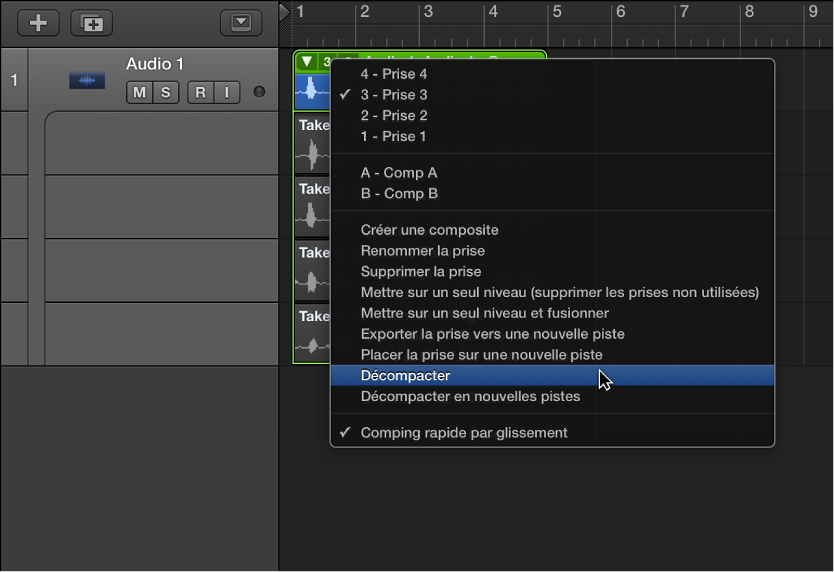Solo the Audio 1 track
Screen dimensions: 834x572
tap(165, 93)
